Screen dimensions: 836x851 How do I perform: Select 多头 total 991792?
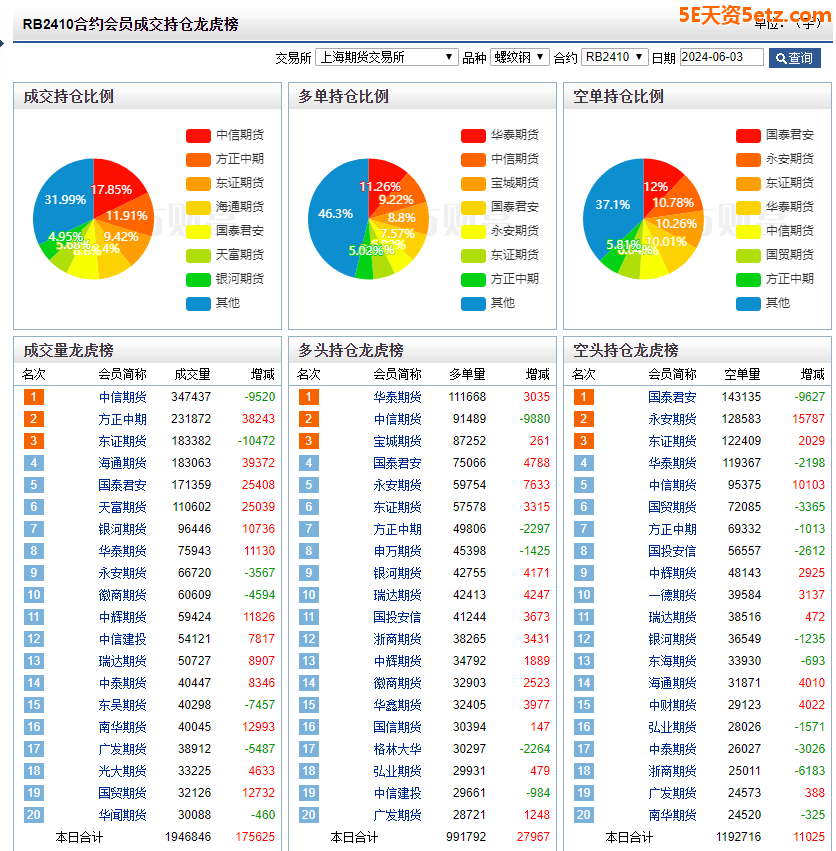[x=466, y=837]
